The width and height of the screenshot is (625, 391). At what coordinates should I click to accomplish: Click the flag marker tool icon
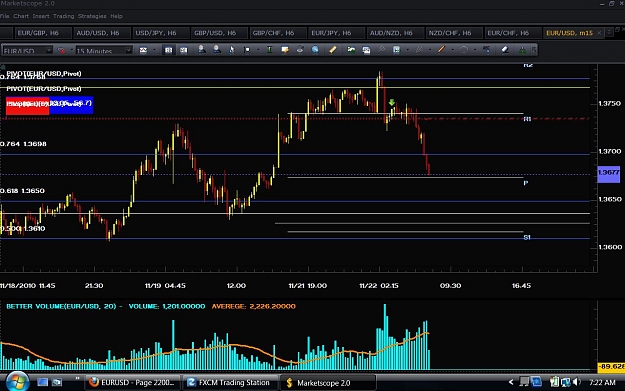[x=247, y=50]
